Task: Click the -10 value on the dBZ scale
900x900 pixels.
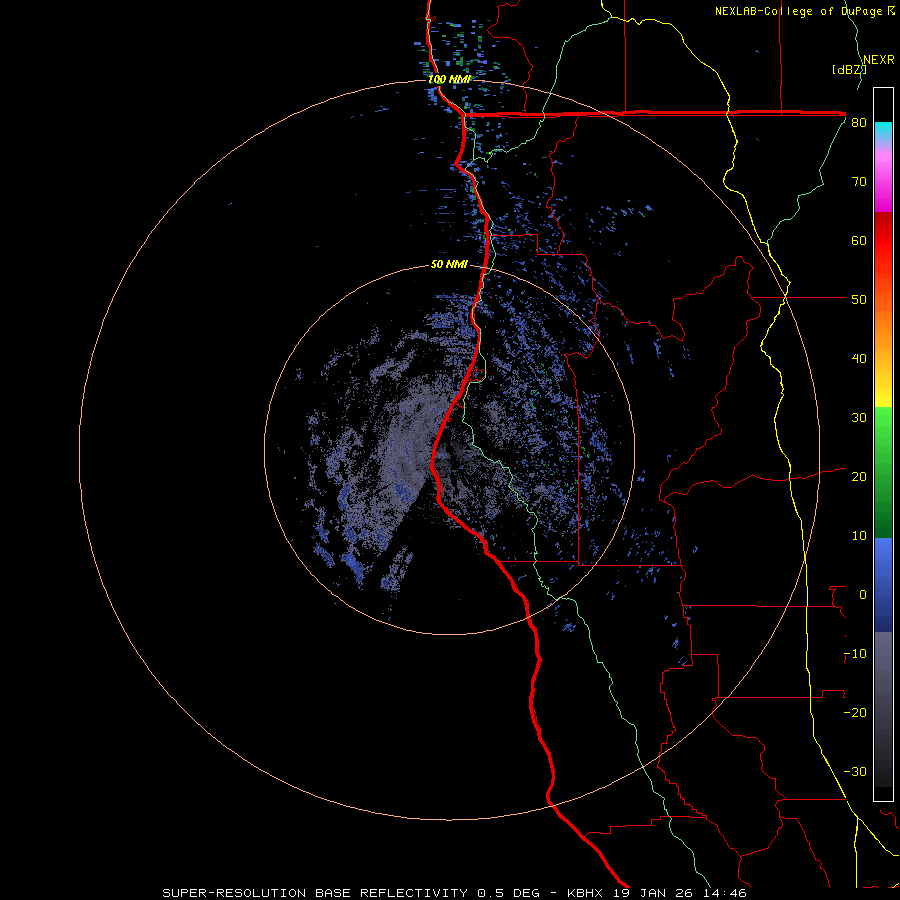Action: click(855, 654)
